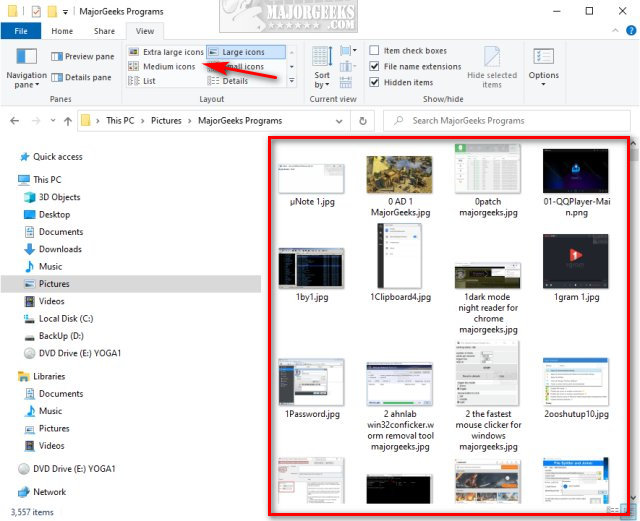Click the Up one level arrow
640x521 pixels.
(68, 121)
